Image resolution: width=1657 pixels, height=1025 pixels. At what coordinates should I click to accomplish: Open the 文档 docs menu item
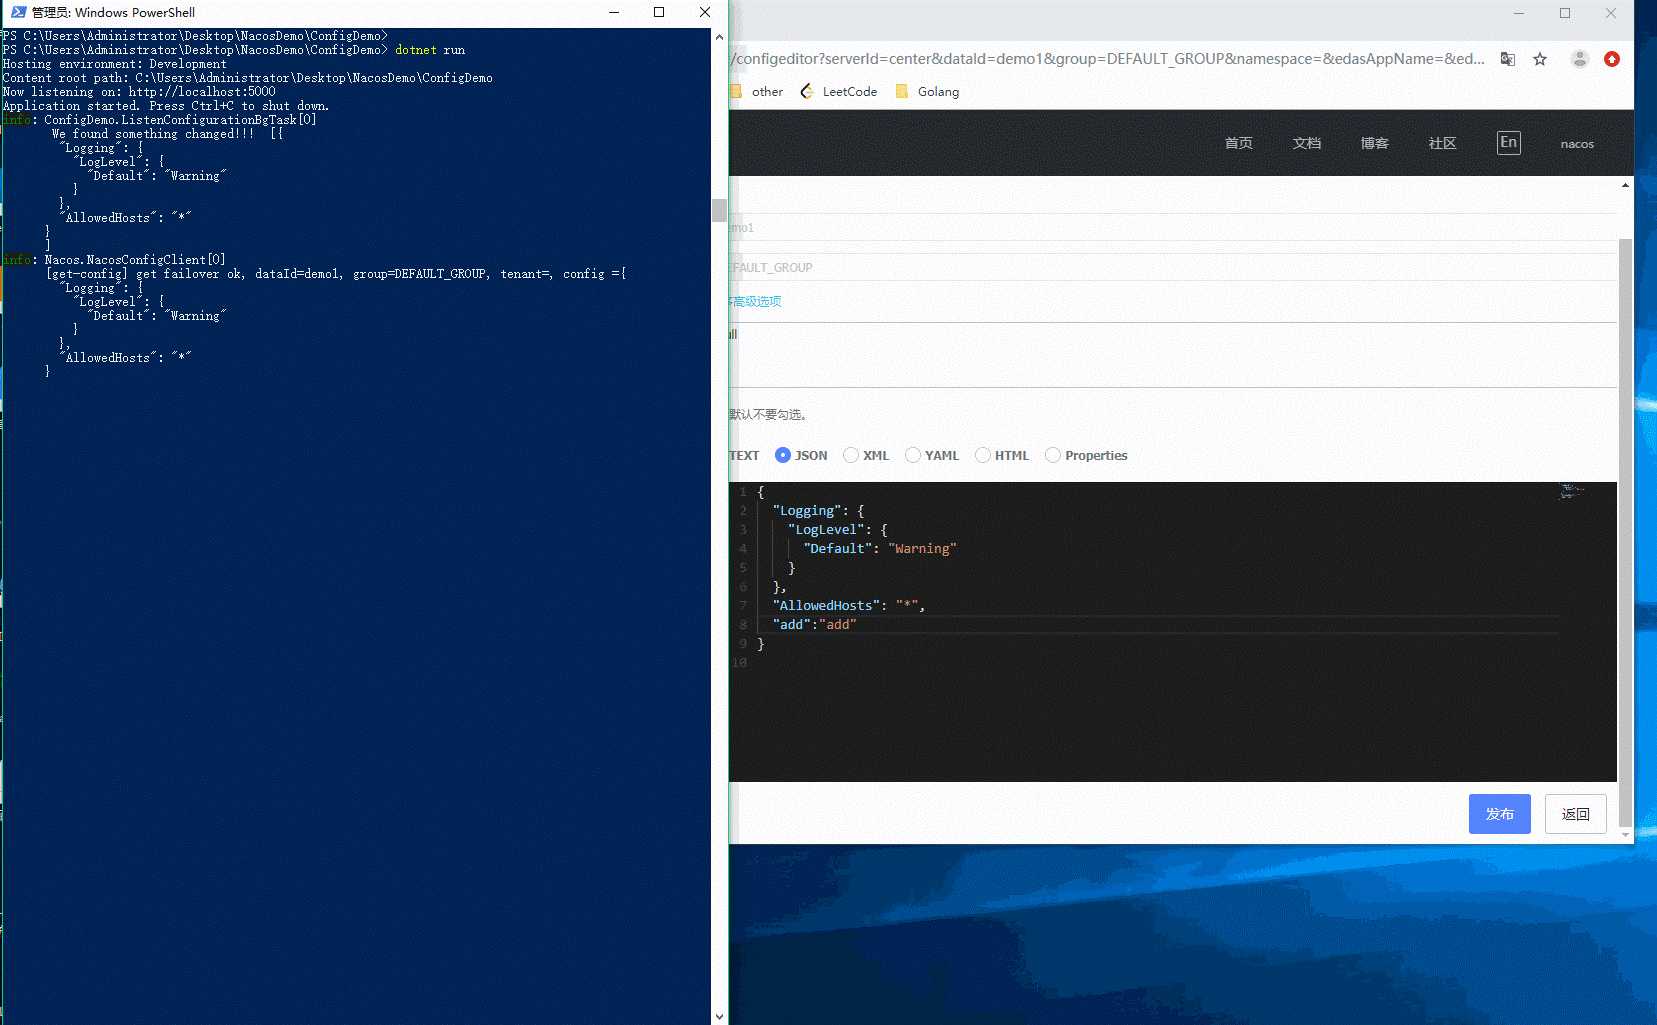pos(1307,143)
